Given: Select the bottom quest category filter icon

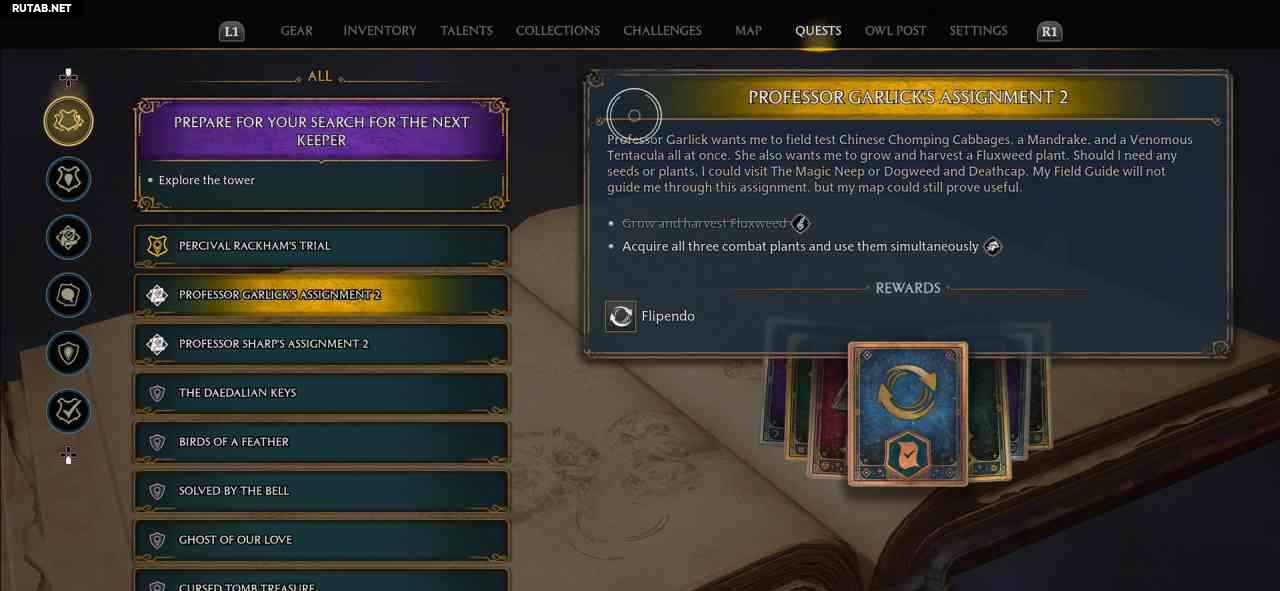Looking at the screenshot, I should 69,411.
